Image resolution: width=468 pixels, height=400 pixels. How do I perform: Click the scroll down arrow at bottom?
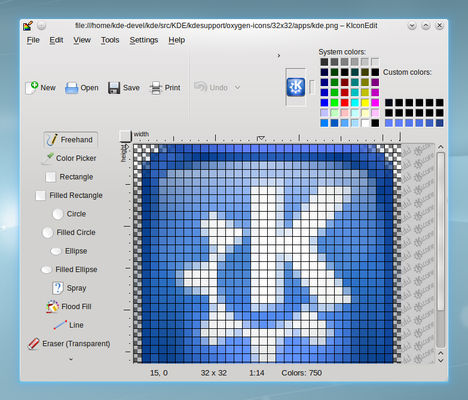tap(440, 361)
